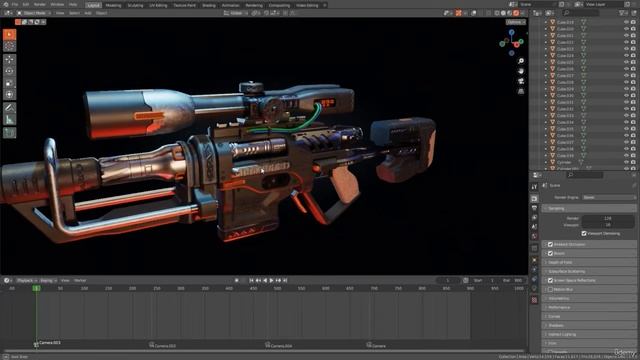Viewport: 640px width, 360px height.
Task: Switch perspective/orthographic view icon
Action: (x=521, y=91)
